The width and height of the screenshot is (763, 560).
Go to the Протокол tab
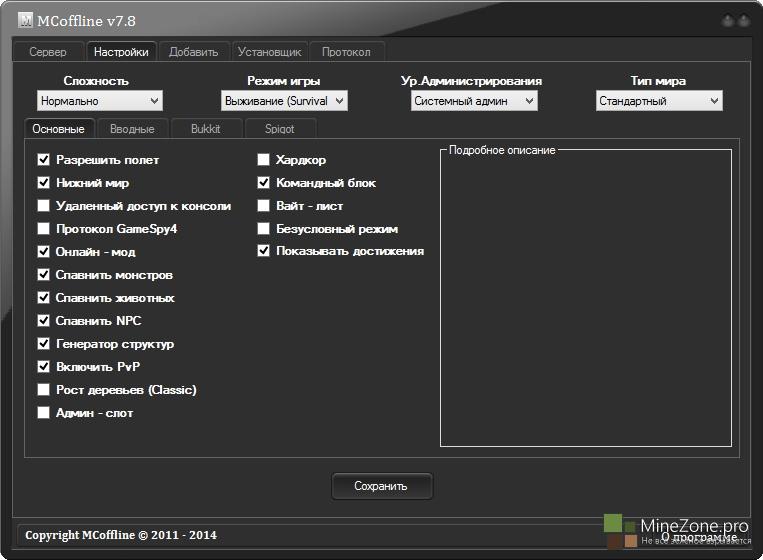coord(346,52)
